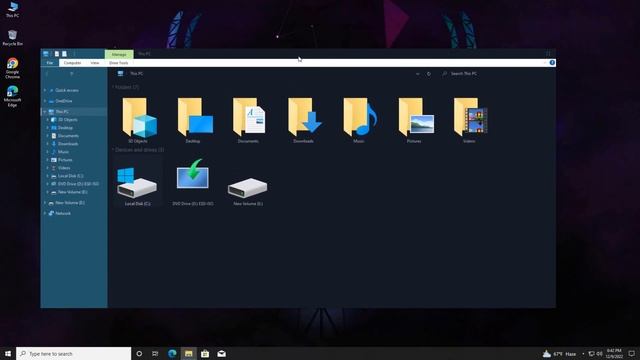This screenshot has width=640, height=360.
Task: Expand the Network node in navigation pane
Action: (45, 213)
